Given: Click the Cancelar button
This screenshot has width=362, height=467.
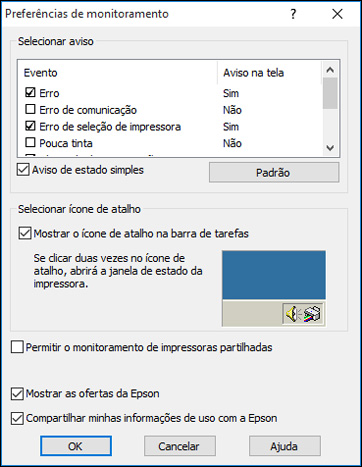Looking at the screenshot, I should [180, 446].
